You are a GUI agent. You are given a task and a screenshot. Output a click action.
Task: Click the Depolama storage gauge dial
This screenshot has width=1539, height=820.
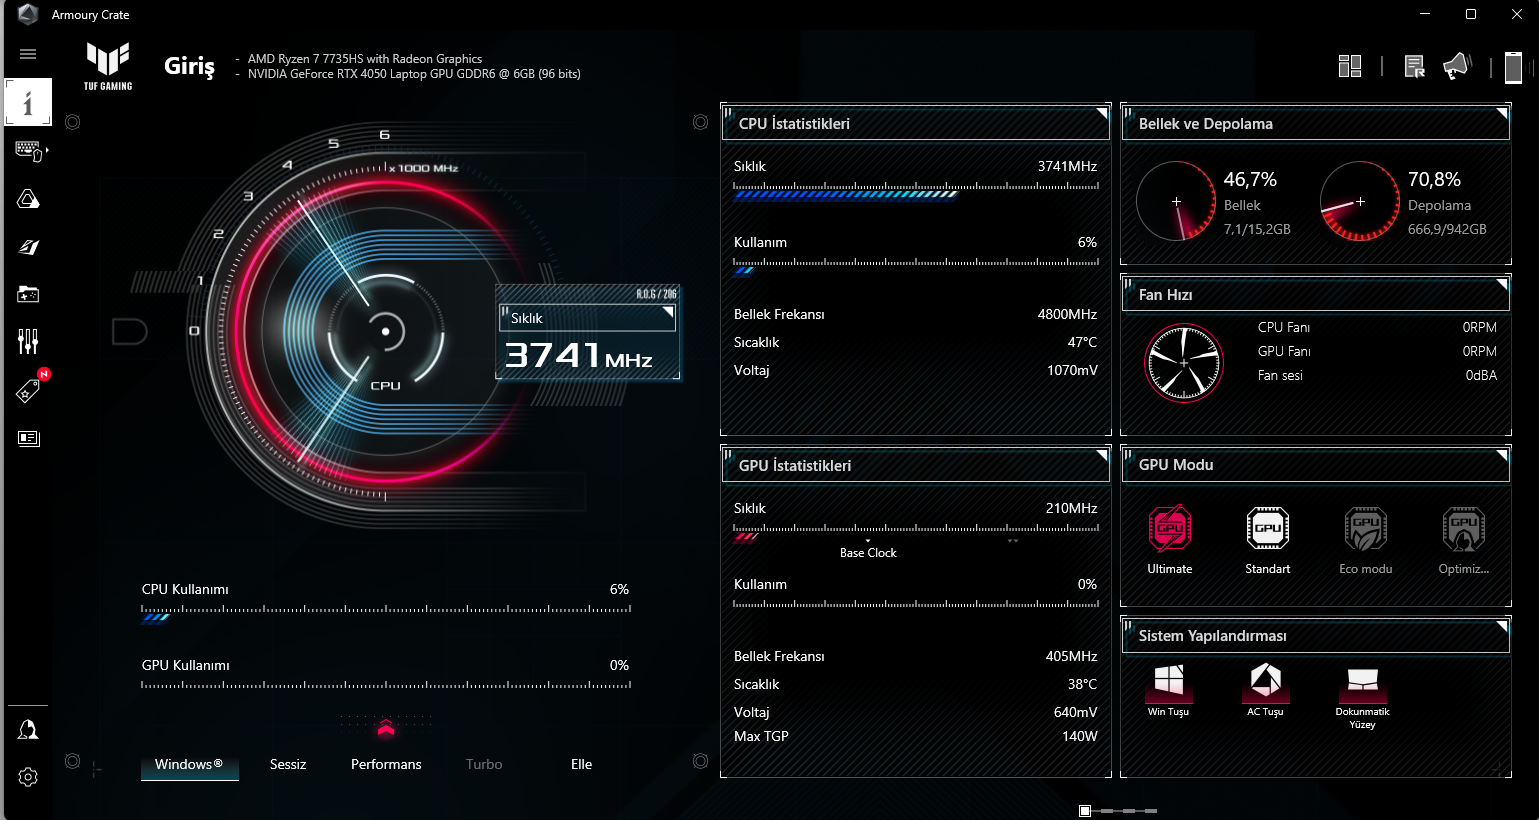(1360, 201)
